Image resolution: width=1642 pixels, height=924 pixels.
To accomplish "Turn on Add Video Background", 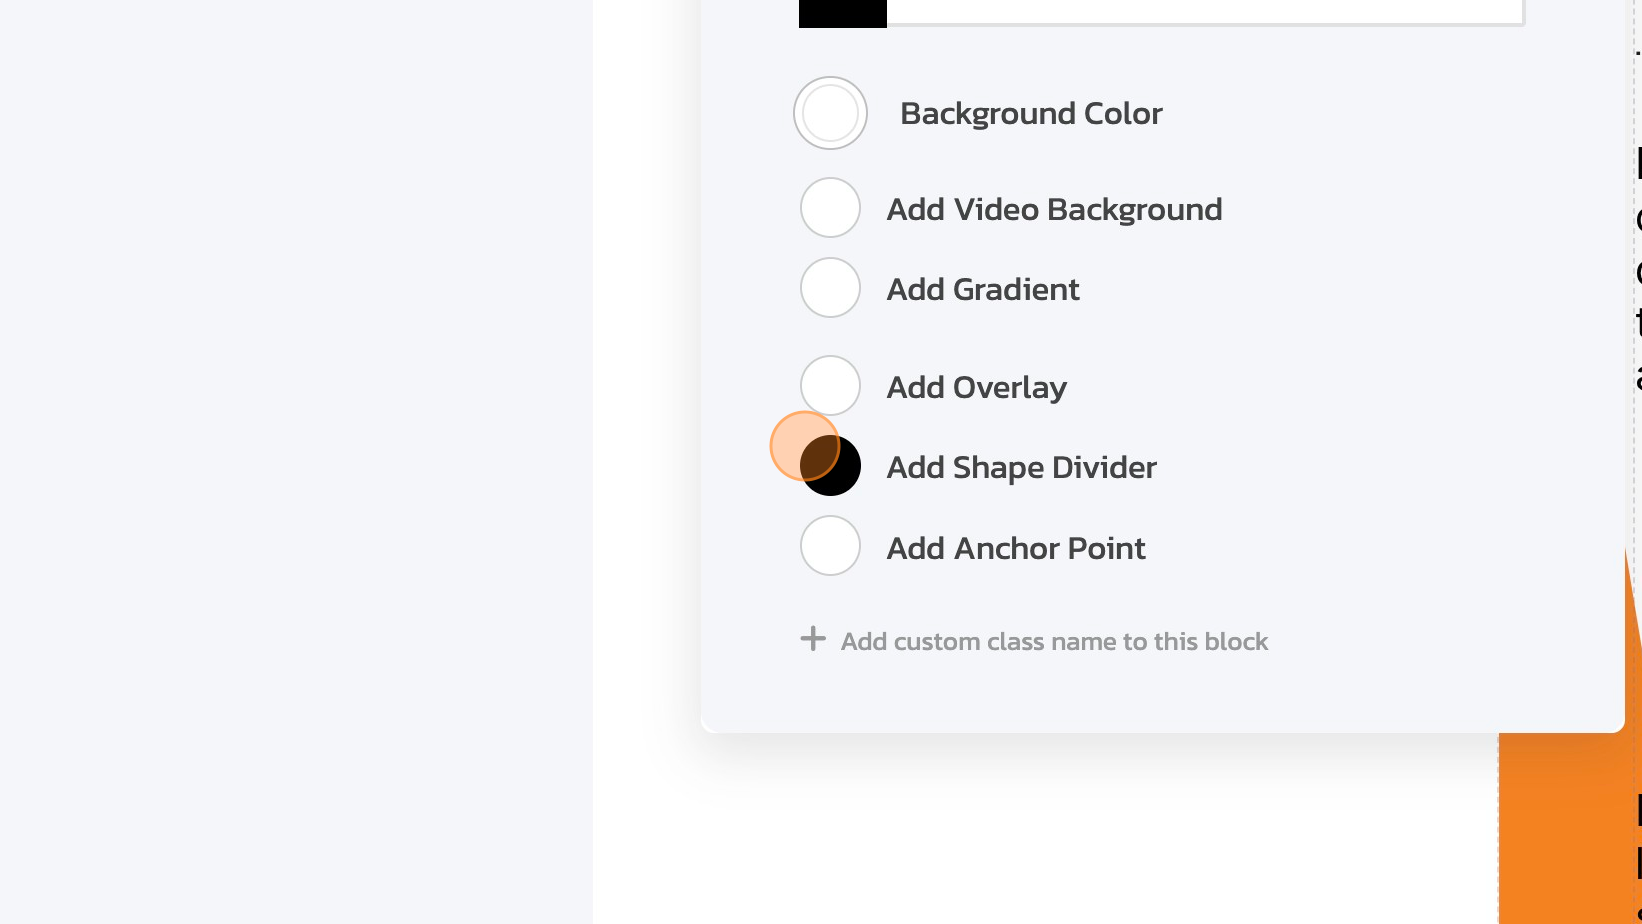I will (x=830, y=207).
